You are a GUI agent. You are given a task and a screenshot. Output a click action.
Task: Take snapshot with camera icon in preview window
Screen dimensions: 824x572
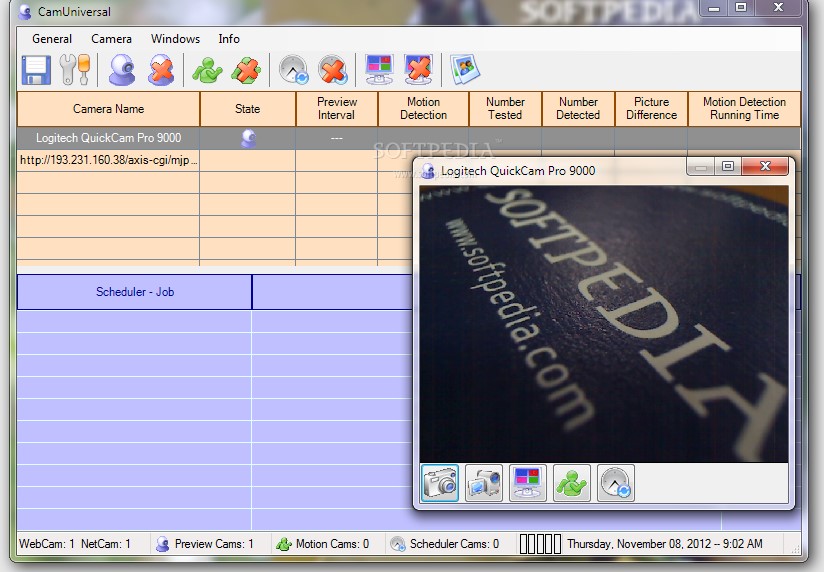click(440, 483)
